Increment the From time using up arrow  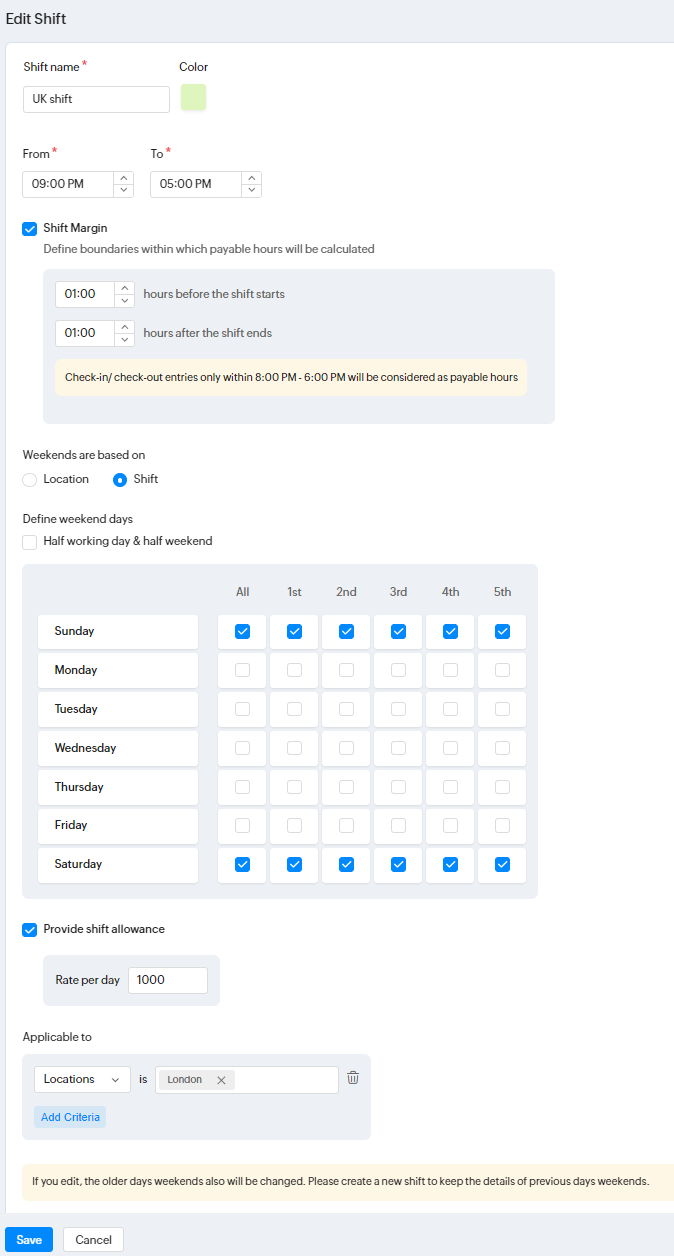click(124, 178)
